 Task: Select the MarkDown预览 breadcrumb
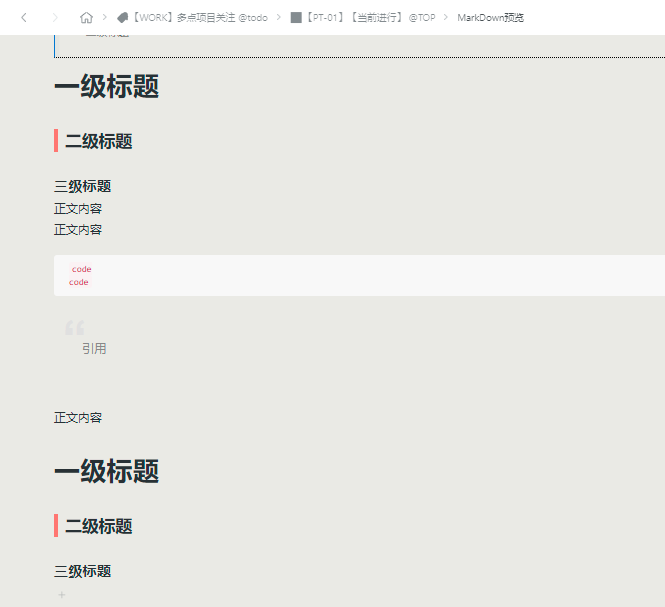[491, 17]
